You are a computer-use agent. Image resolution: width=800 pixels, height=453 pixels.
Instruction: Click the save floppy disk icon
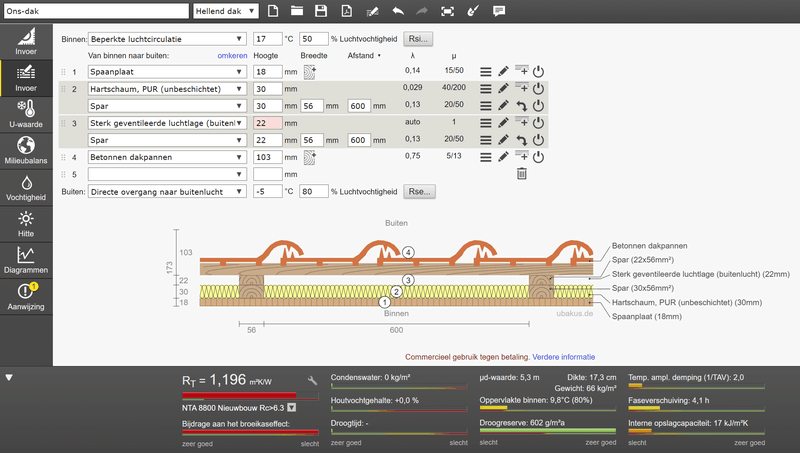321,10
